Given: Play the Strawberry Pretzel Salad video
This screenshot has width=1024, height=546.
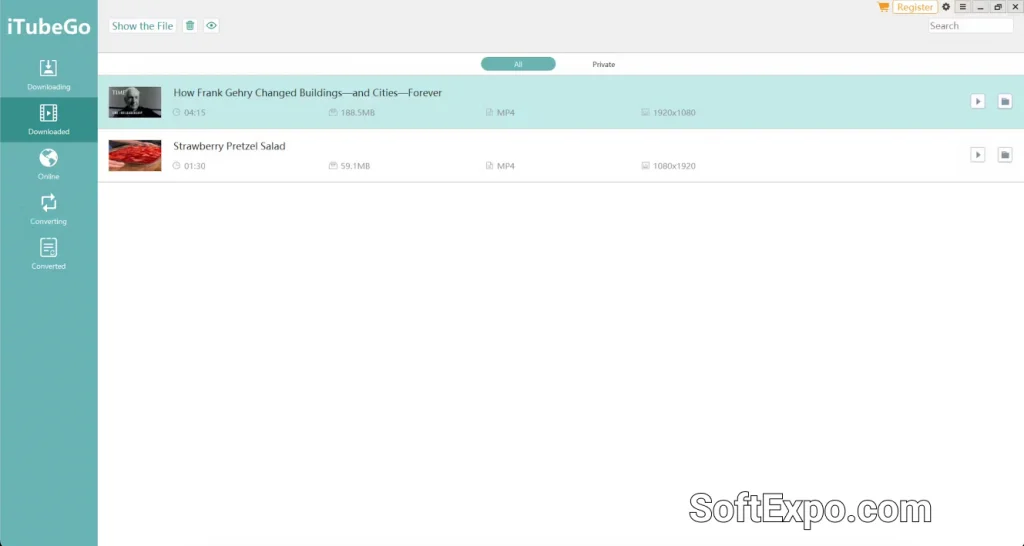Looking at the screenshot, I should pos(978,155).
